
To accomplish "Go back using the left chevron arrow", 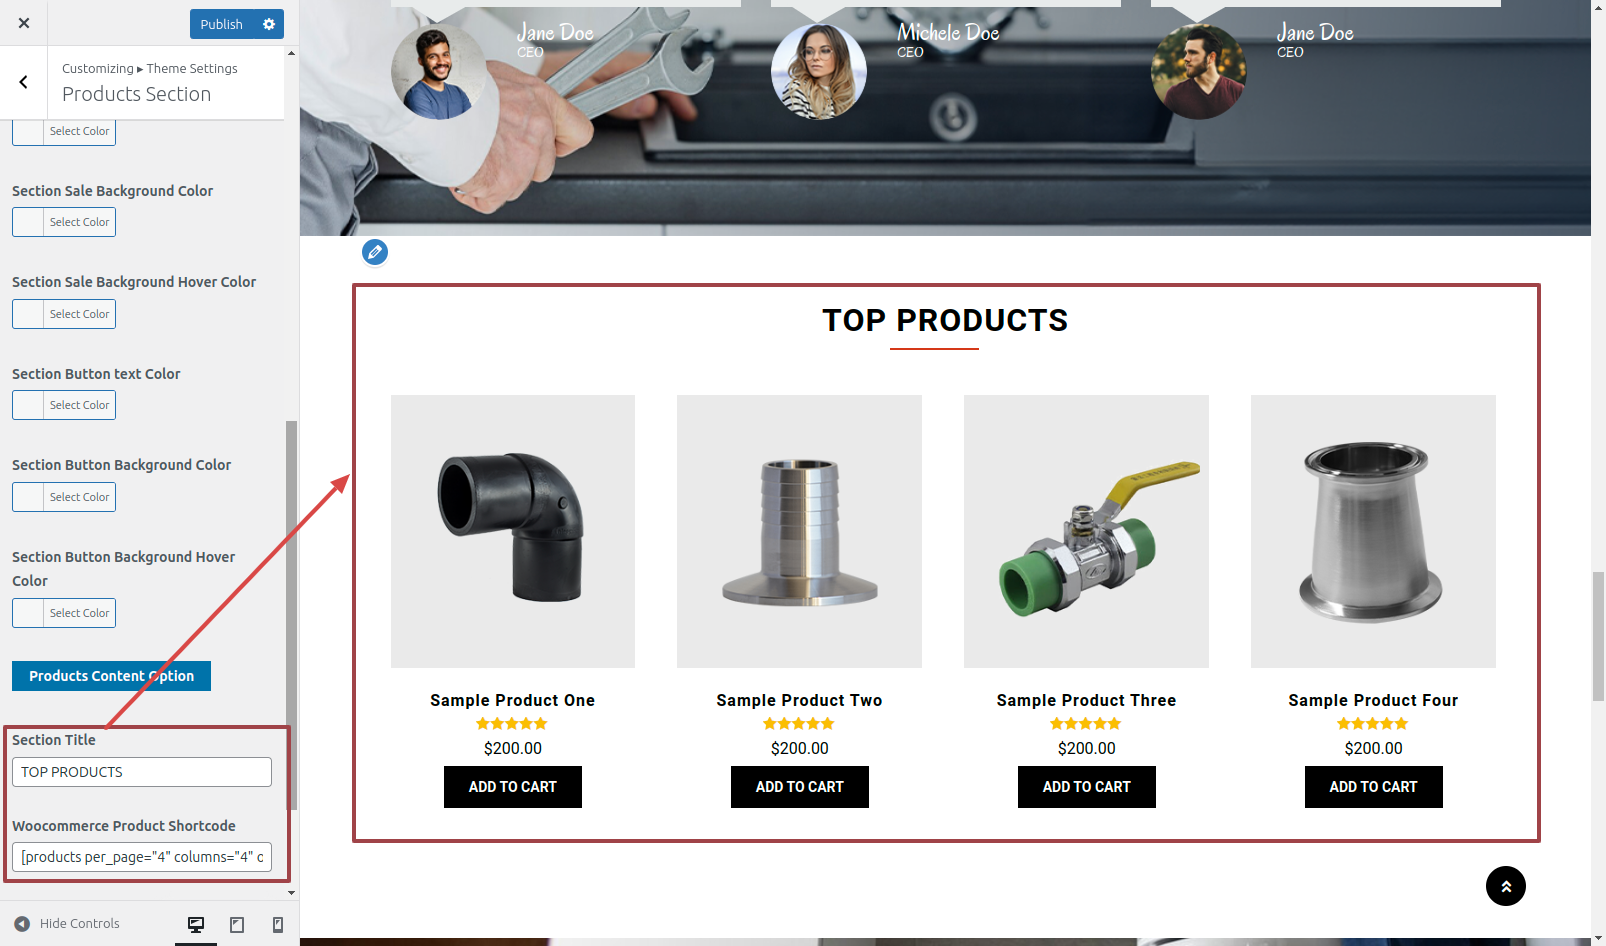I will pos(23,82).
